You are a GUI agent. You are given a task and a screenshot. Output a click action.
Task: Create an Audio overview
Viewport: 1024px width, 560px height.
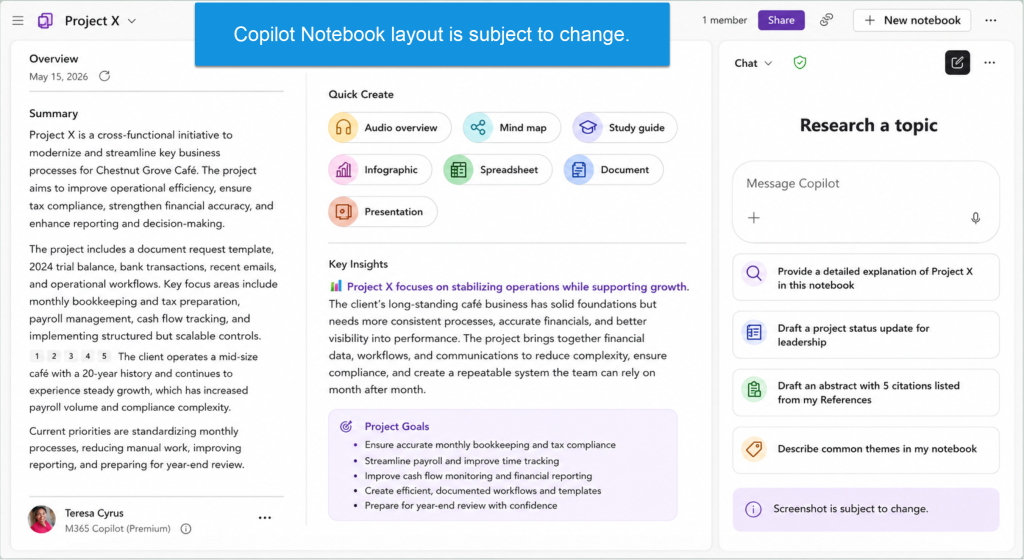click(x=389, y=127)
